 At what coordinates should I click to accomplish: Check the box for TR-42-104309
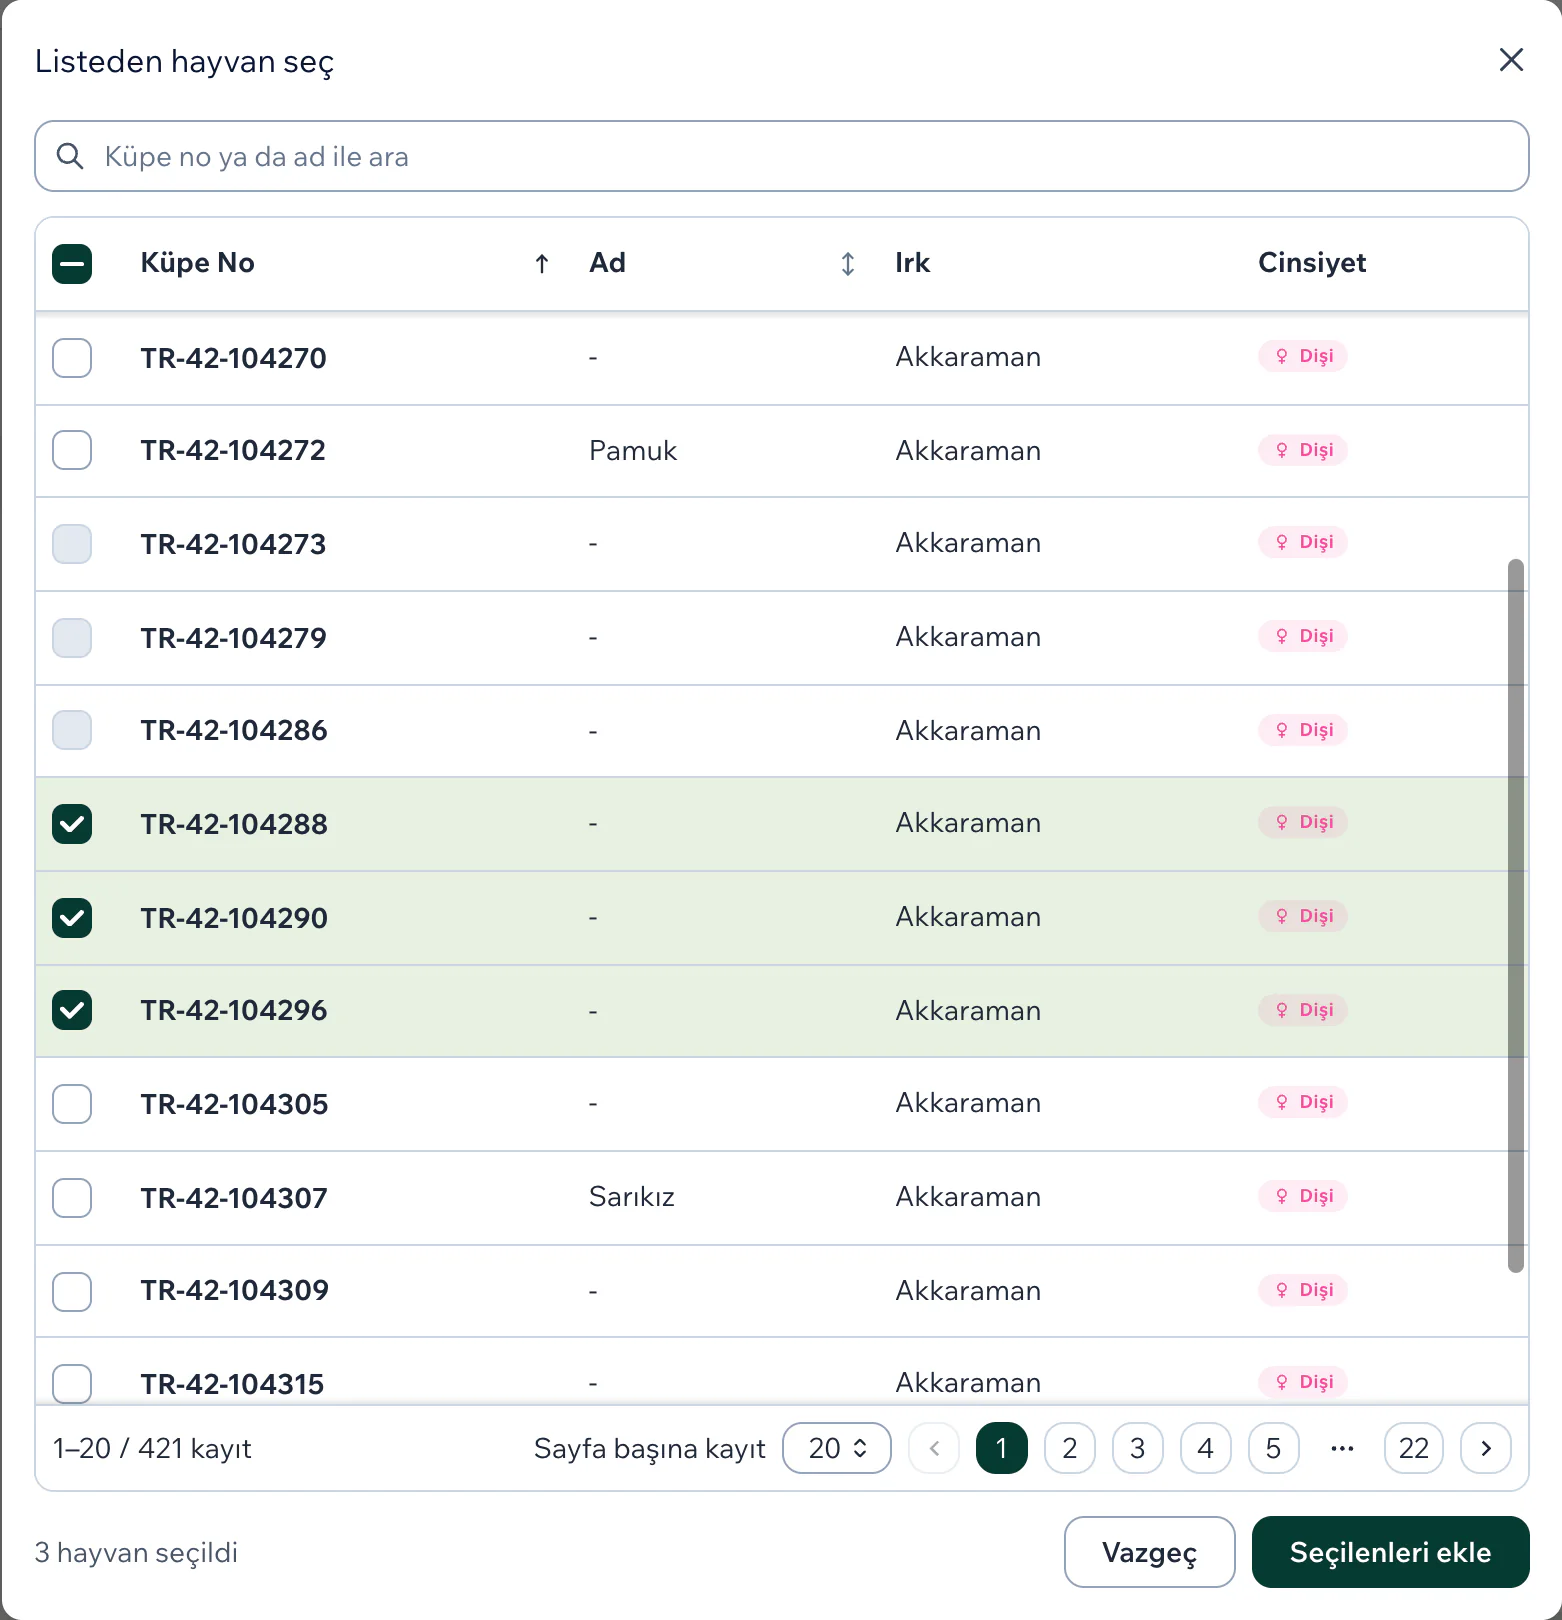coord(72,1291)
